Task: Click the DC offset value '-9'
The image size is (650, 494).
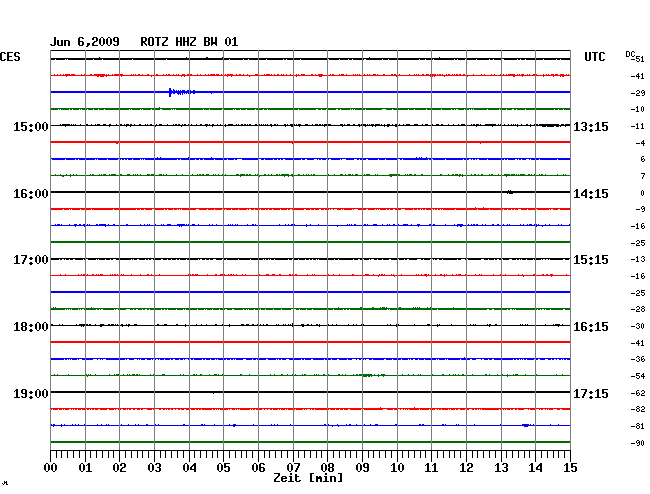Action: tap(640, 209)
